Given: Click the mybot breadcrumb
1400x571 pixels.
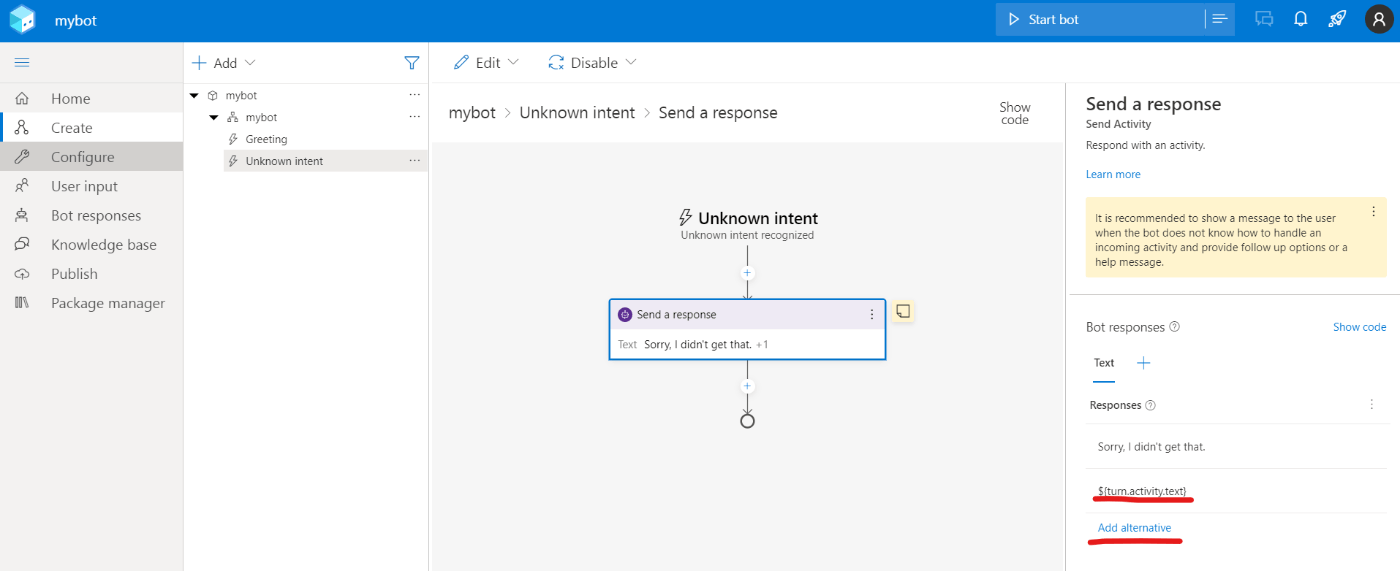Looking at the screenshot, I should [472, 113].
